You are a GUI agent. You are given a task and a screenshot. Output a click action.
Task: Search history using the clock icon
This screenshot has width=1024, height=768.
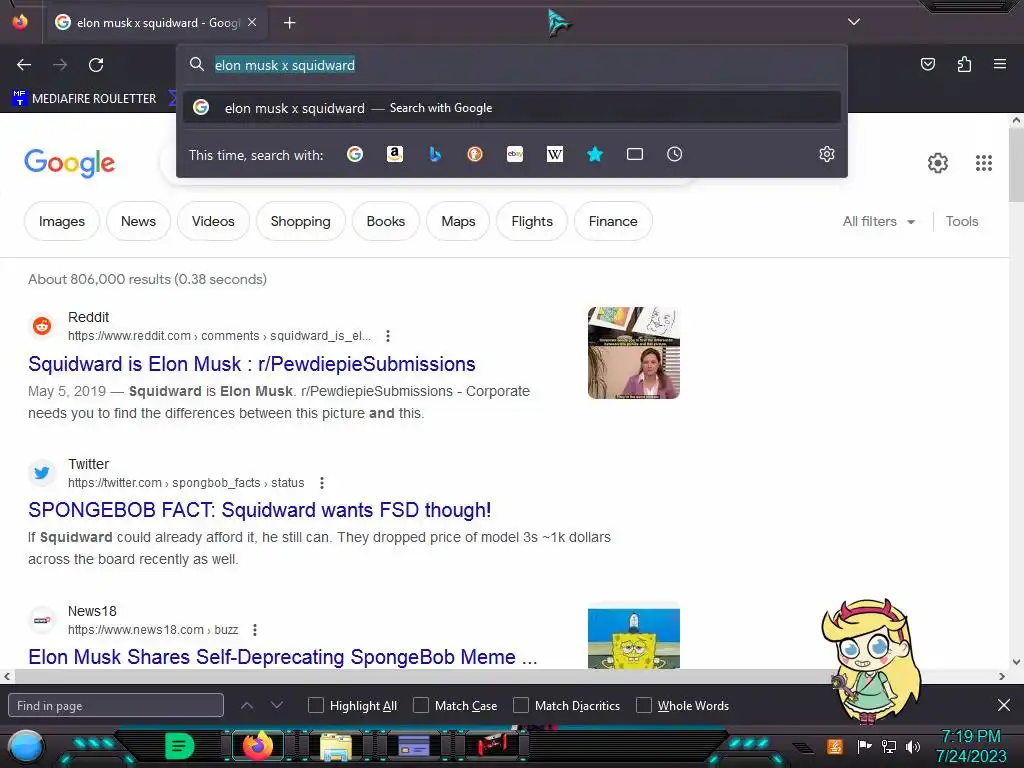[675, 154]
